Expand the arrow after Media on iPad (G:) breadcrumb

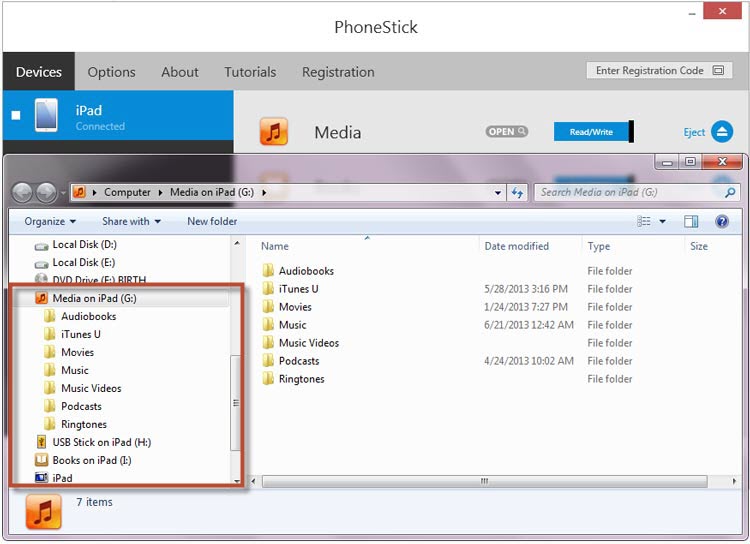pyautogui.click(x=264, y=193)
